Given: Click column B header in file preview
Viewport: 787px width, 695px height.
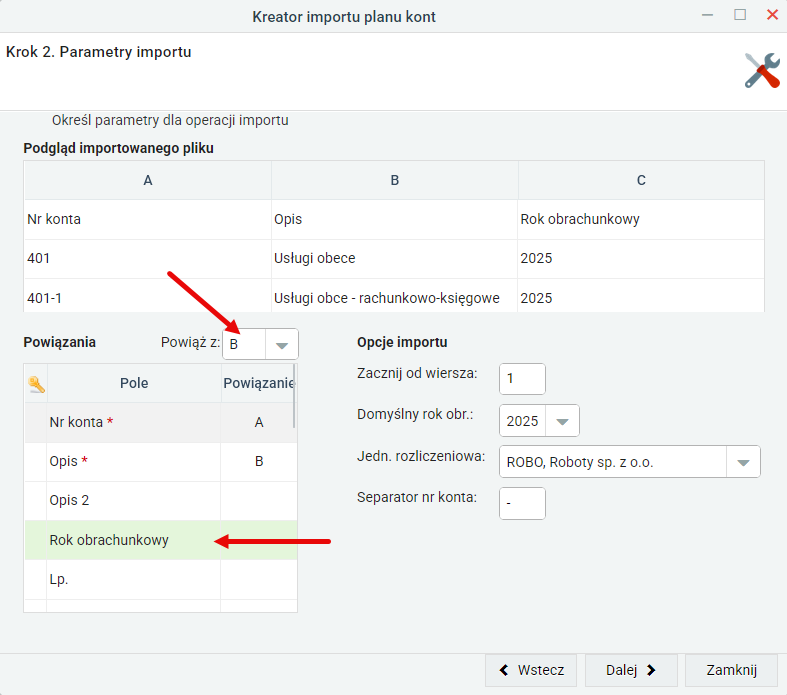Looking at the screenshot, I should pos(395,181).
